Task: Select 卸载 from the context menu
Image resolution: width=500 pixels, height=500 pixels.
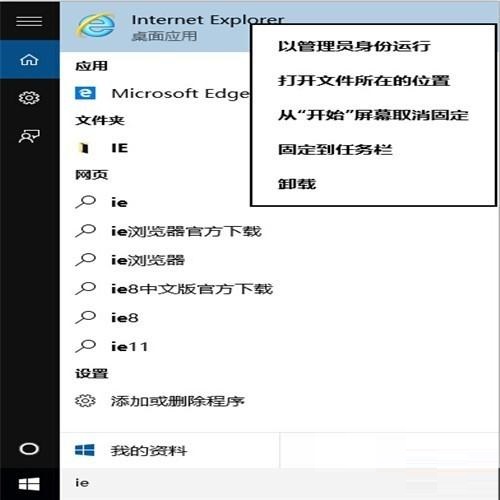Action: pos(297,184)
